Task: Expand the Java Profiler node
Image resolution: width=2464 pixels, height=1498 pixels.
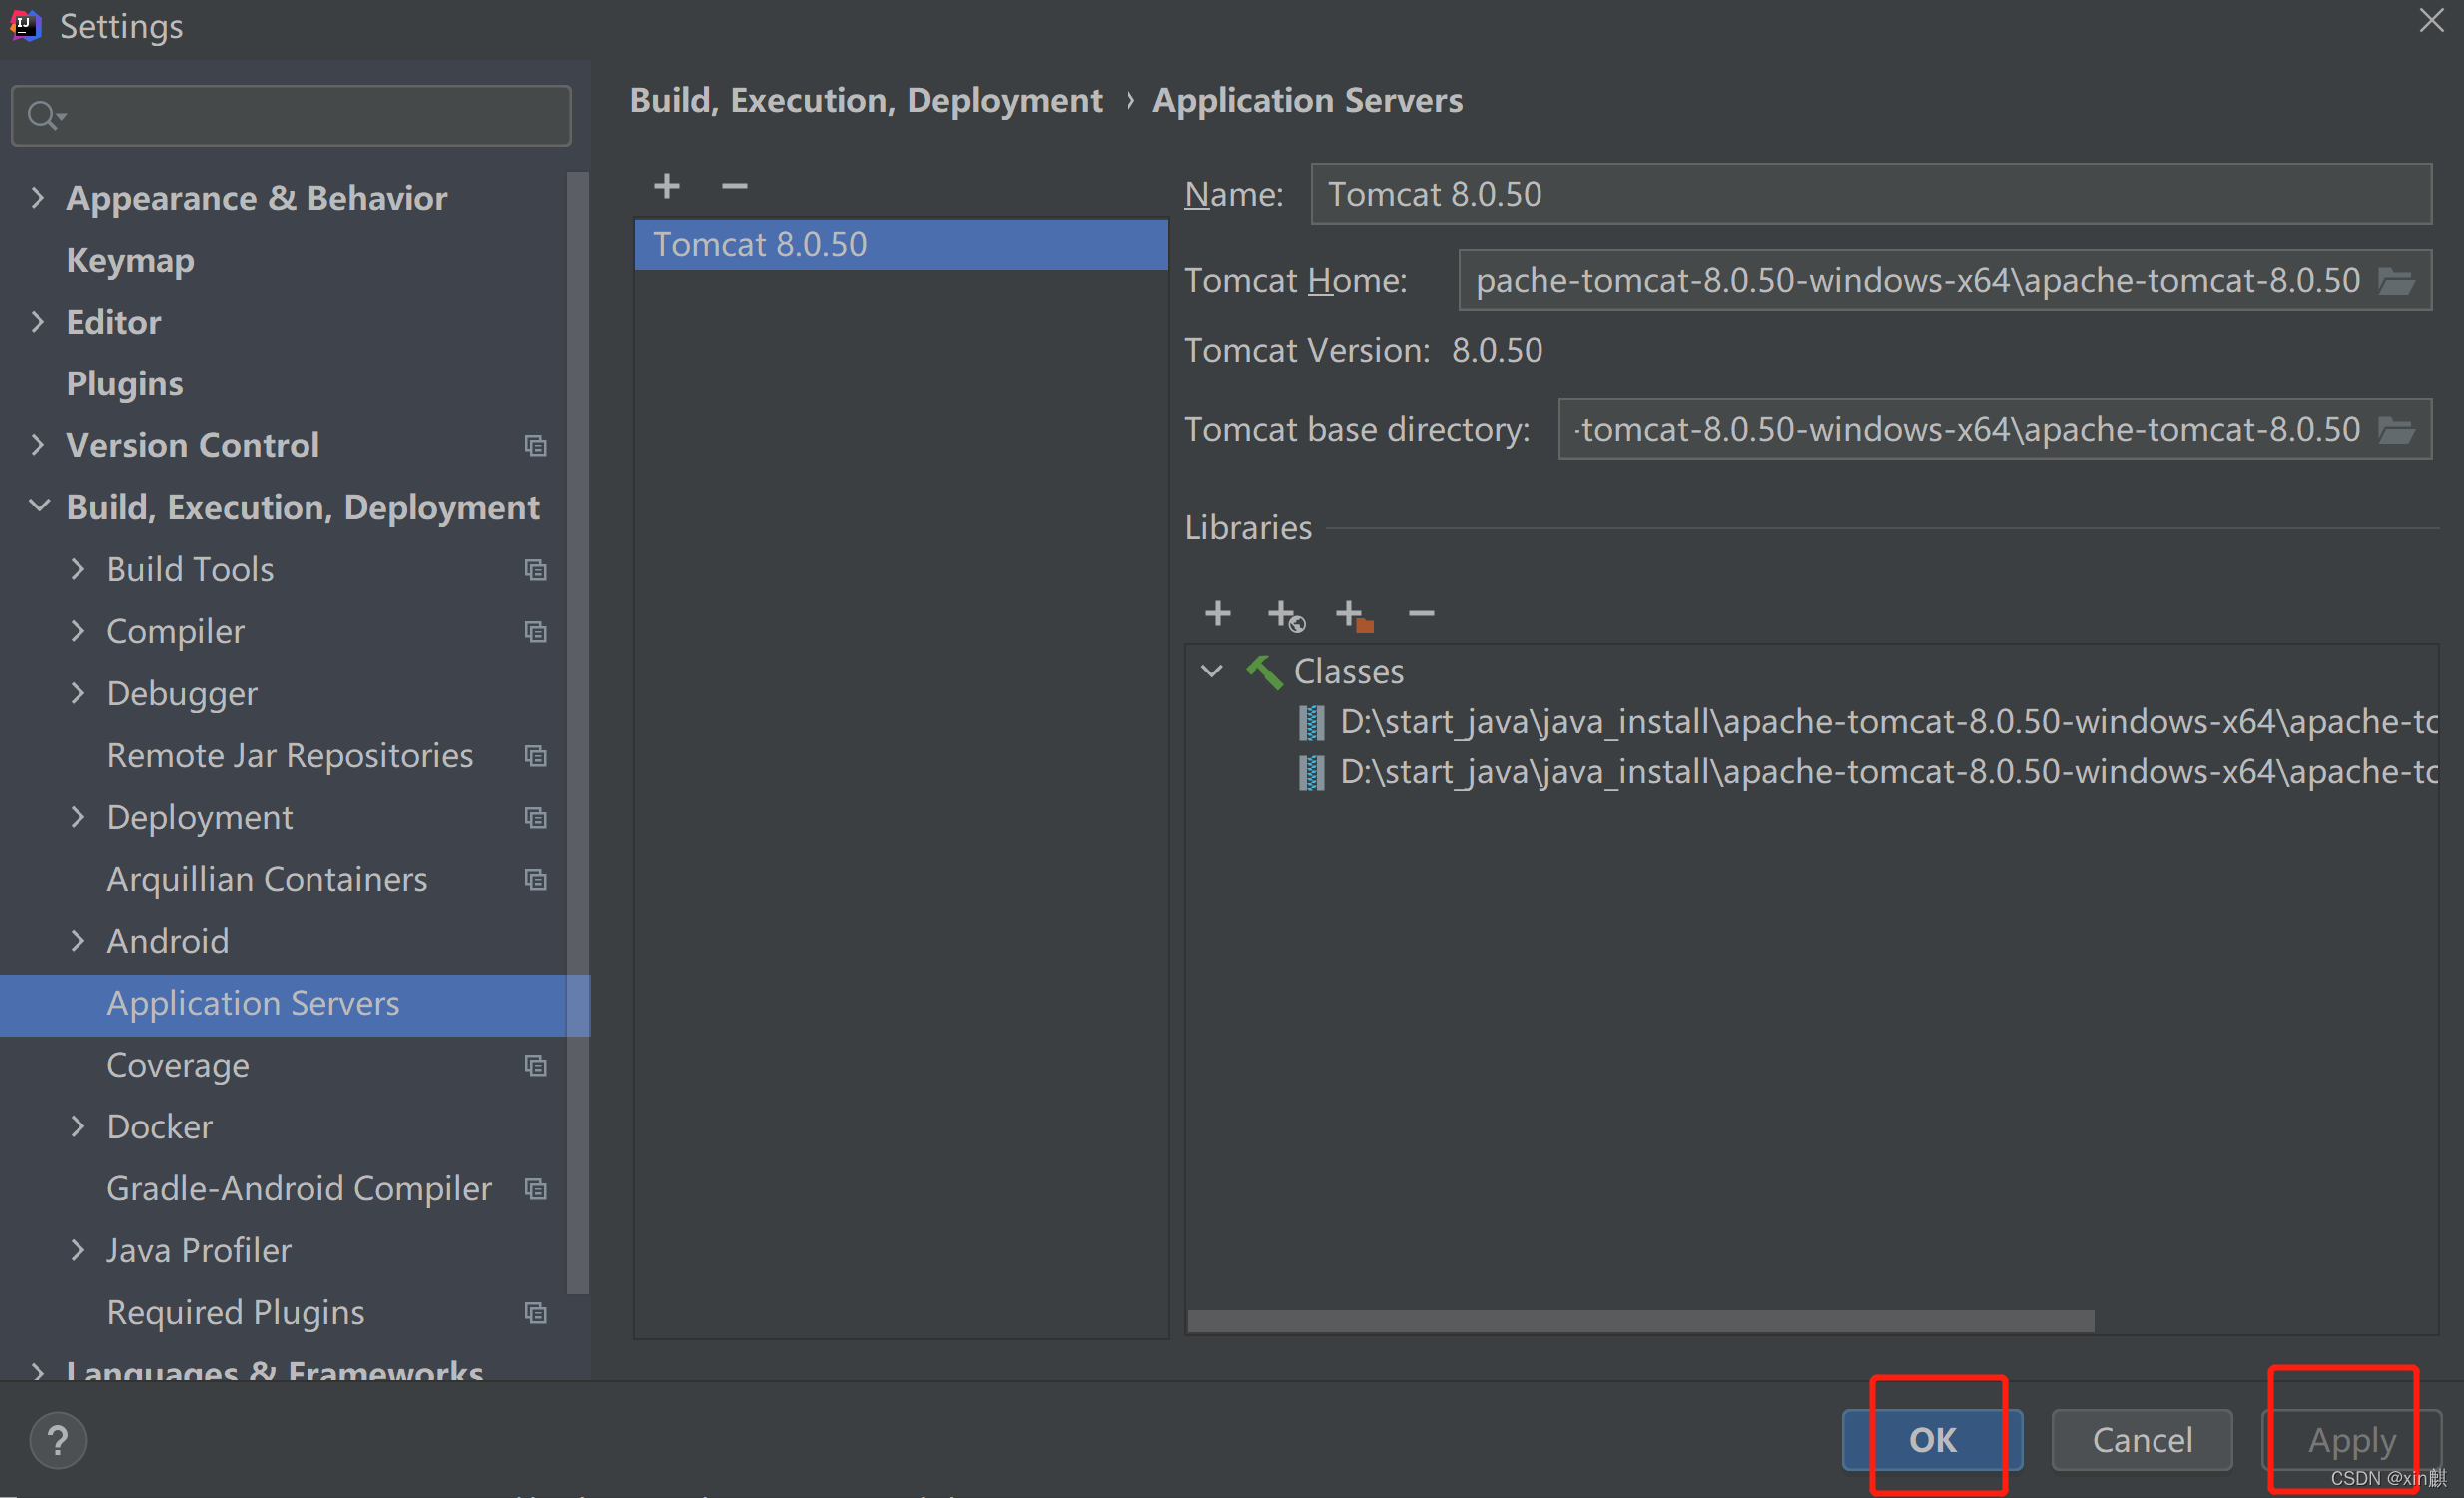Action: tap(78, 1252)
